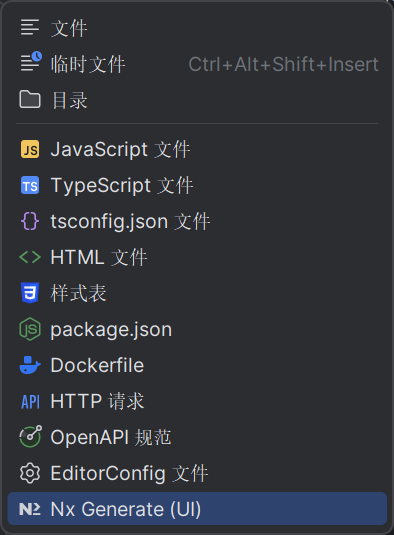This screenshot has width=394, height=535.
Task: Click the gear icon for EditorConfig
Action: click(30, 473)
